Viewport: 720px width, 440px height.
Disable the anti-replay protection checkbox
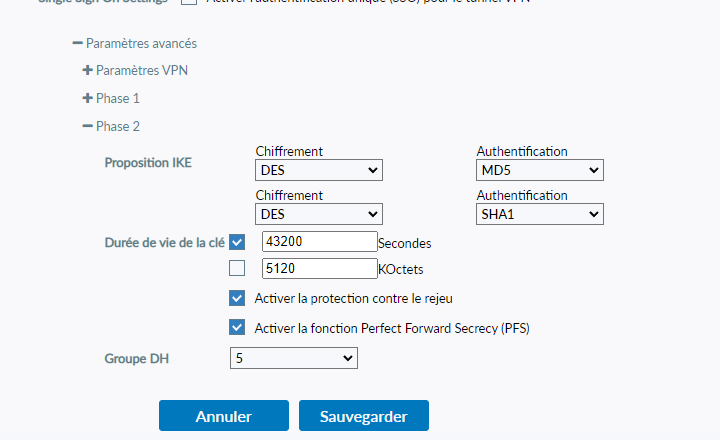point(237,297)
